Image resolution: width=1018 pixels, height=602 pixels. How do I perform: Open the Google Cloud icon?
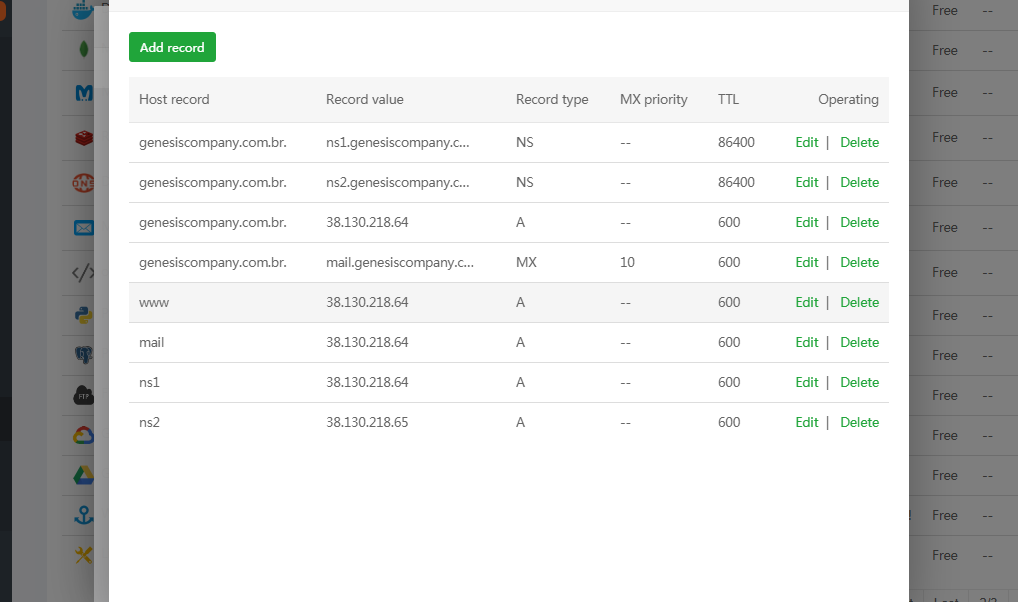84,435
